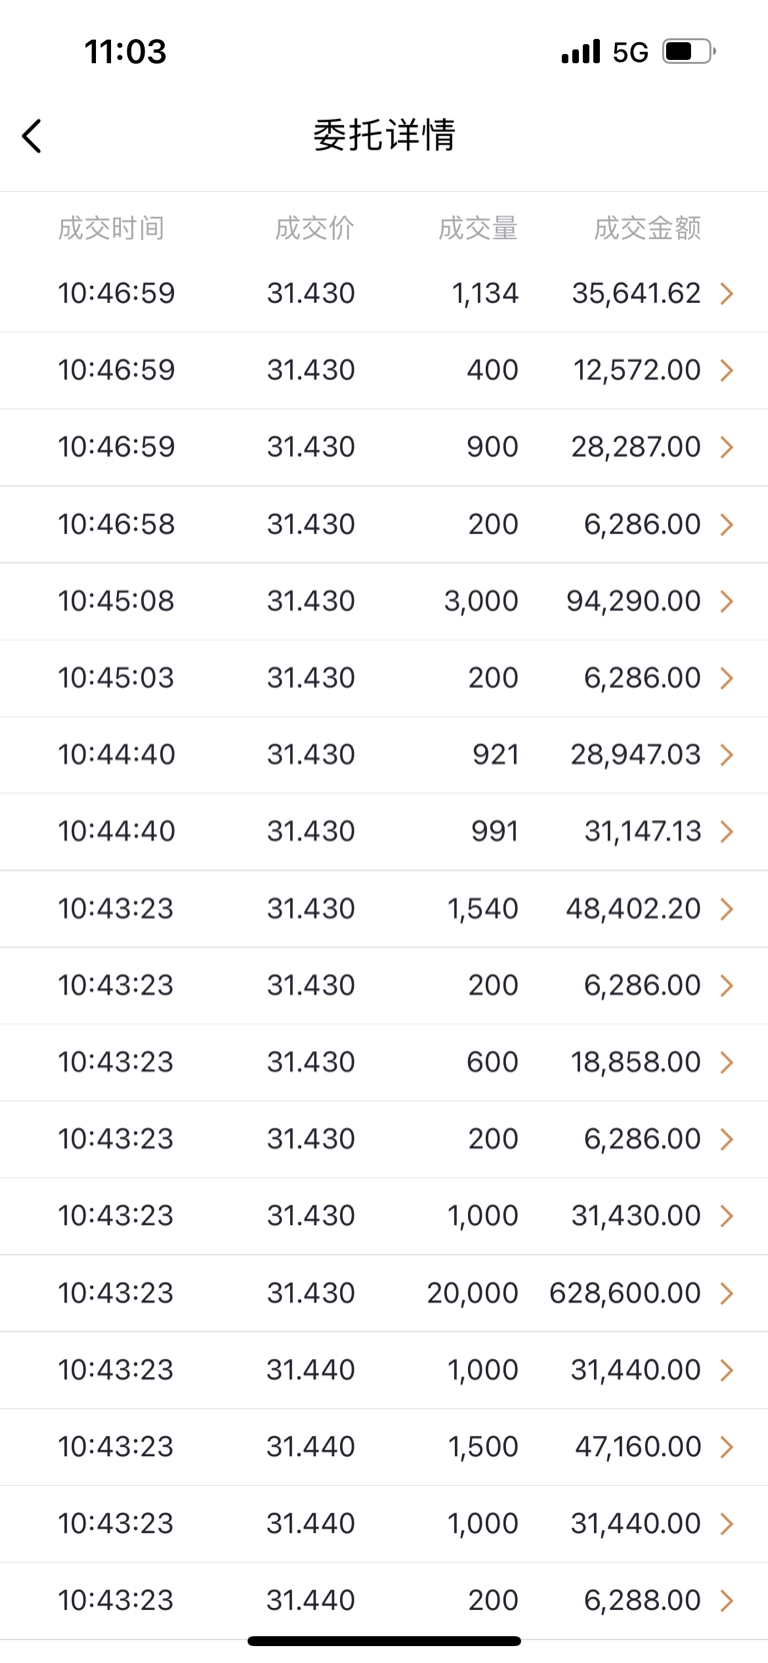Open chevron next to 28,287.00 amount
The height and width of the screenshot is (1663, 768).
tap(727, 447)
